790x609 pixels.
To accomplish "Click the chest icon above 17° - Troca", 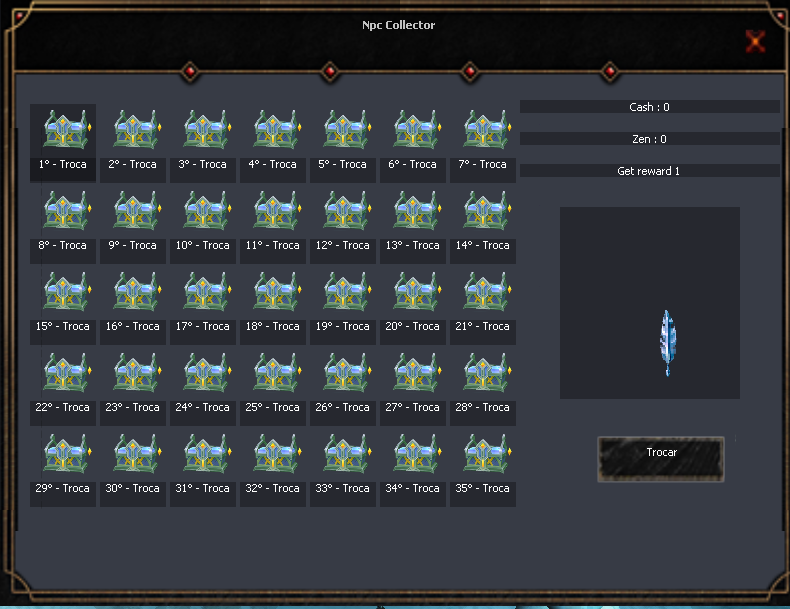I will [207, 292].
